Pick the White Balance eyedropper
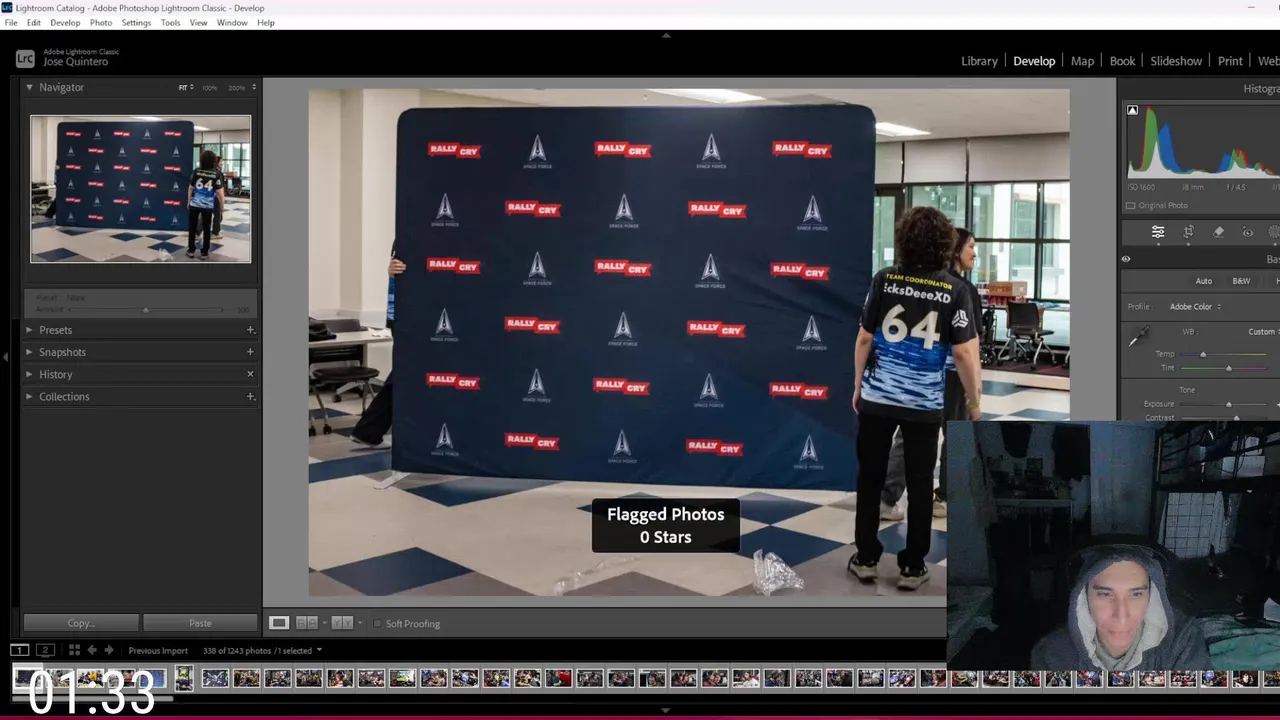The image size is (1280, 720). [x=1138, y=338]
